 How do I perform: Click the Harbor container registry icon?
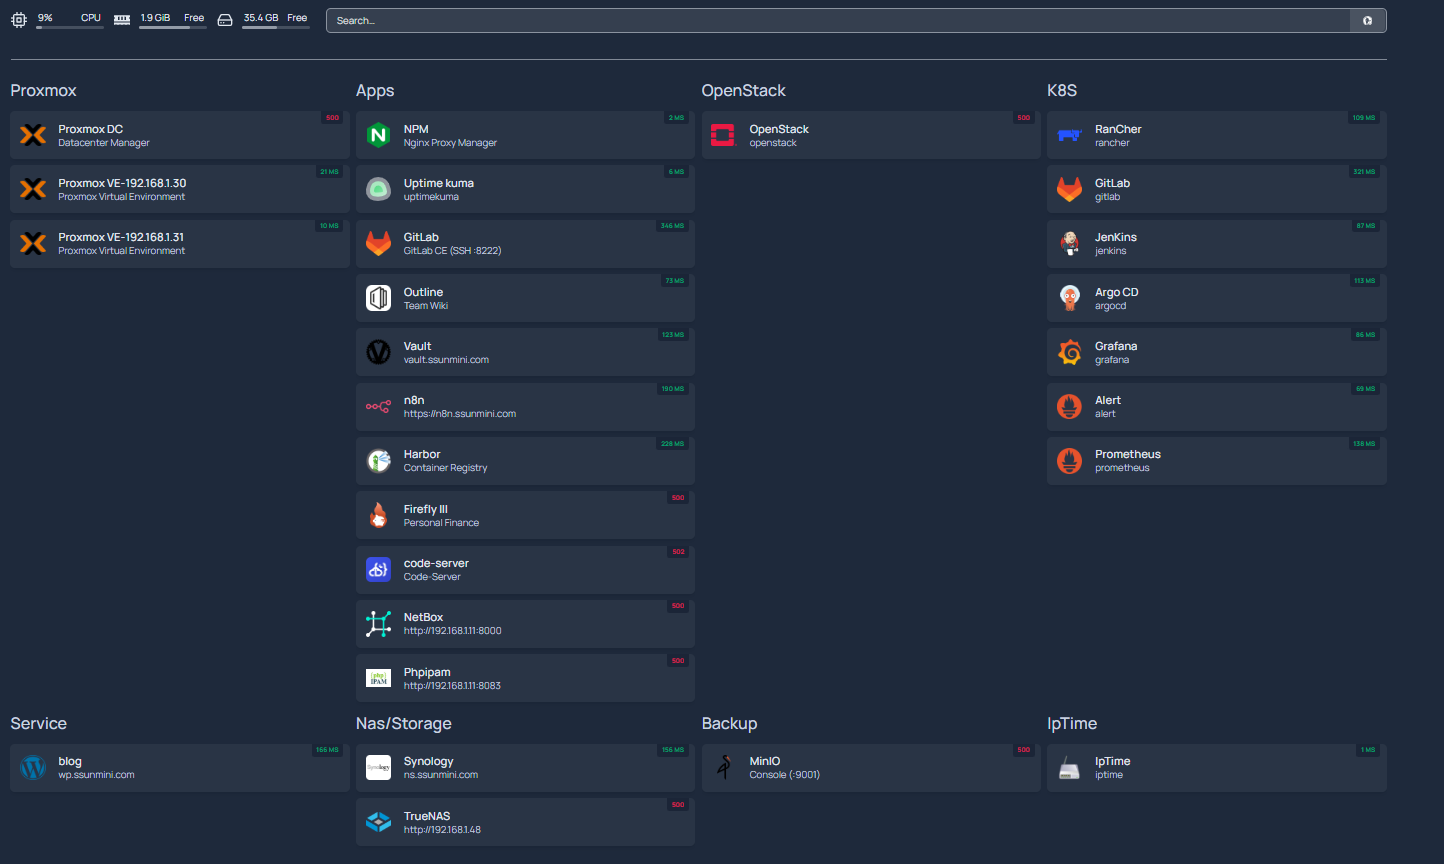coord(378,460)
